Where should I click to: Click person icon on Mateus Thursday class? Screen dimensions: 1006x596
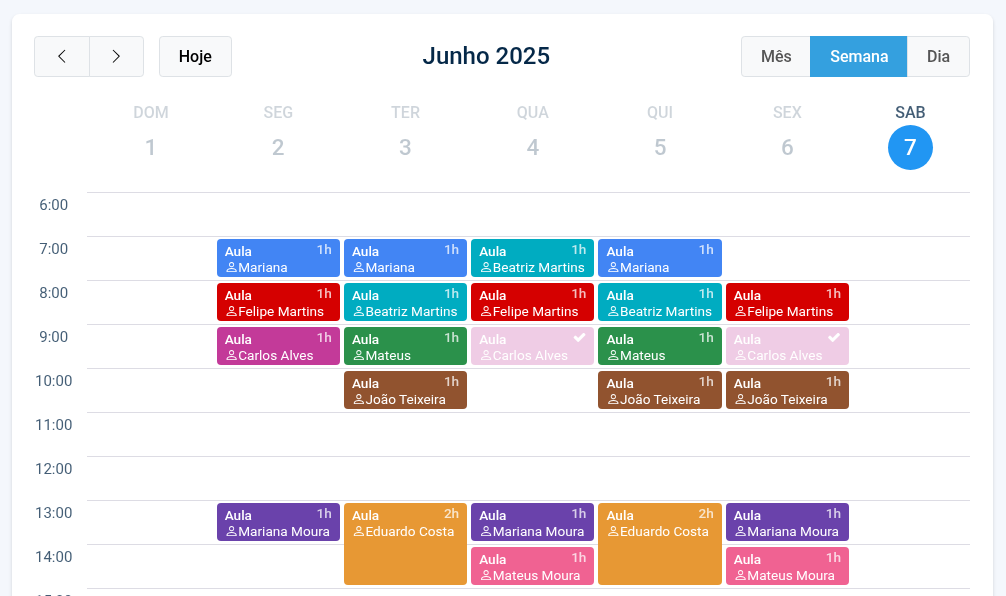click(613, 356)
